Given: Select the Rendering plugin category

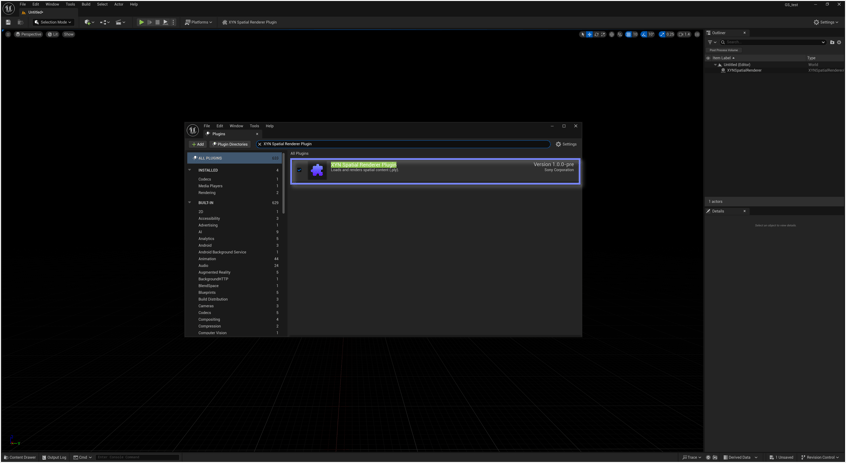Looking at the screenshot, I should click(207, 193).
